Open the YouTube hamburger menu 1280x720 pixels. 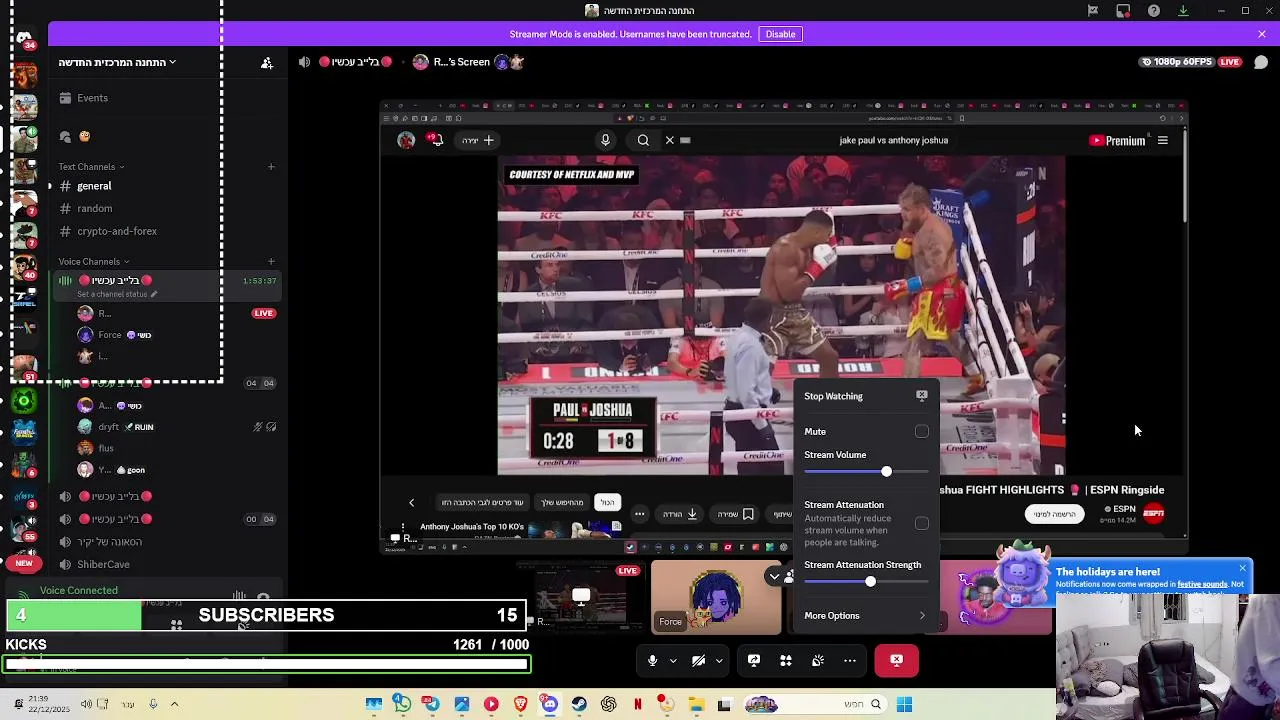coord(1162,141)
